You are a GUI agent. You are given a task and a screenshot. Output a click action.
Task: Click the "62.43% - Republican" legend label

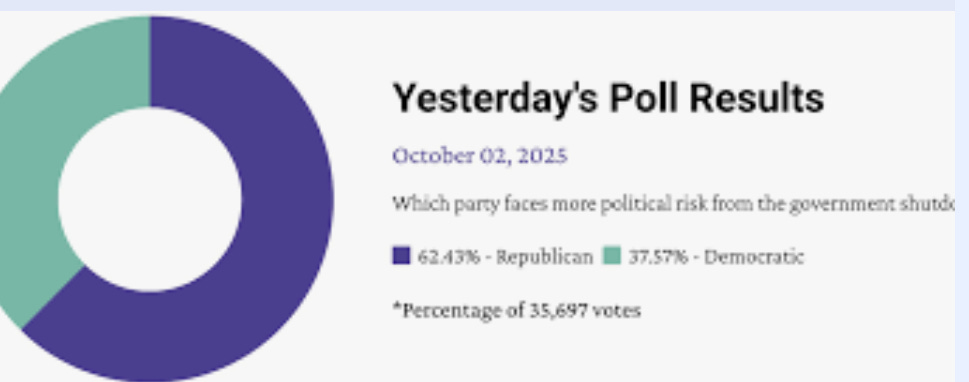pos(506,256)
